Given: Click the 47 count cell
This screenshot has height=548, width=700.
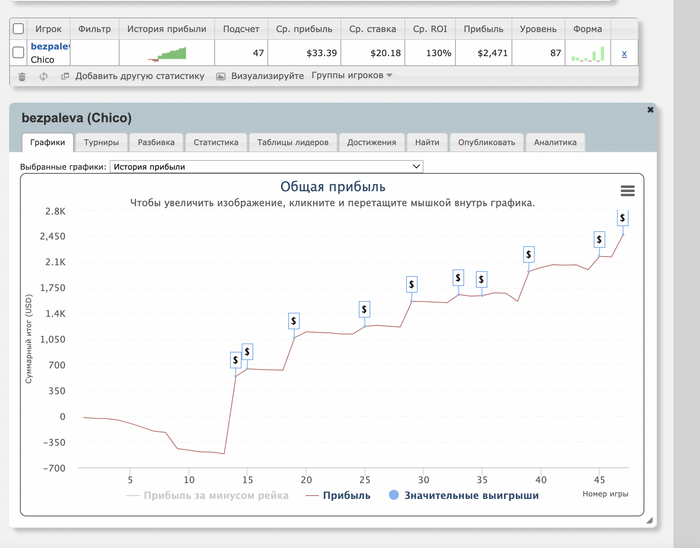Looking at the screenshot, I should [x=241, y=53].
